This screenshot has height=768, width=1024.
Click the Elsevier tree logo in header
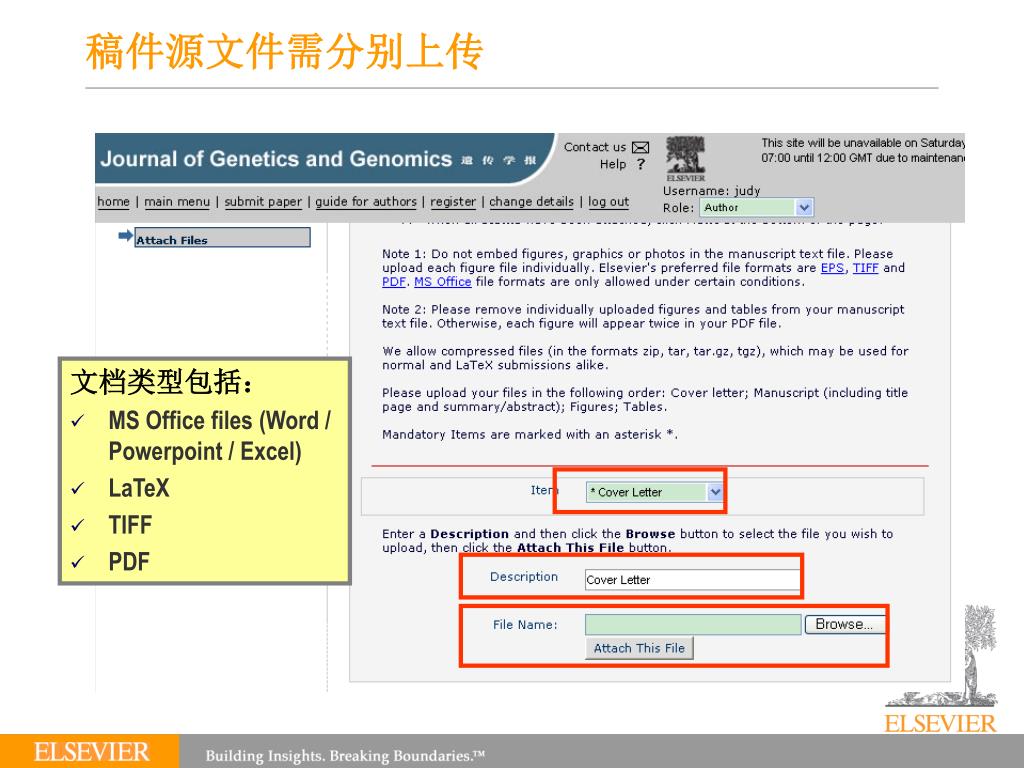tap(685, 159)
